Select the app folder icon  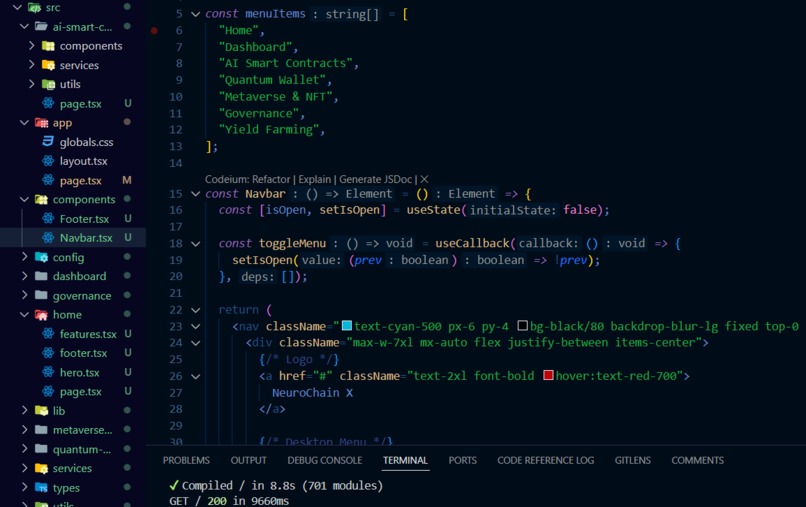[x=41, y=123]
